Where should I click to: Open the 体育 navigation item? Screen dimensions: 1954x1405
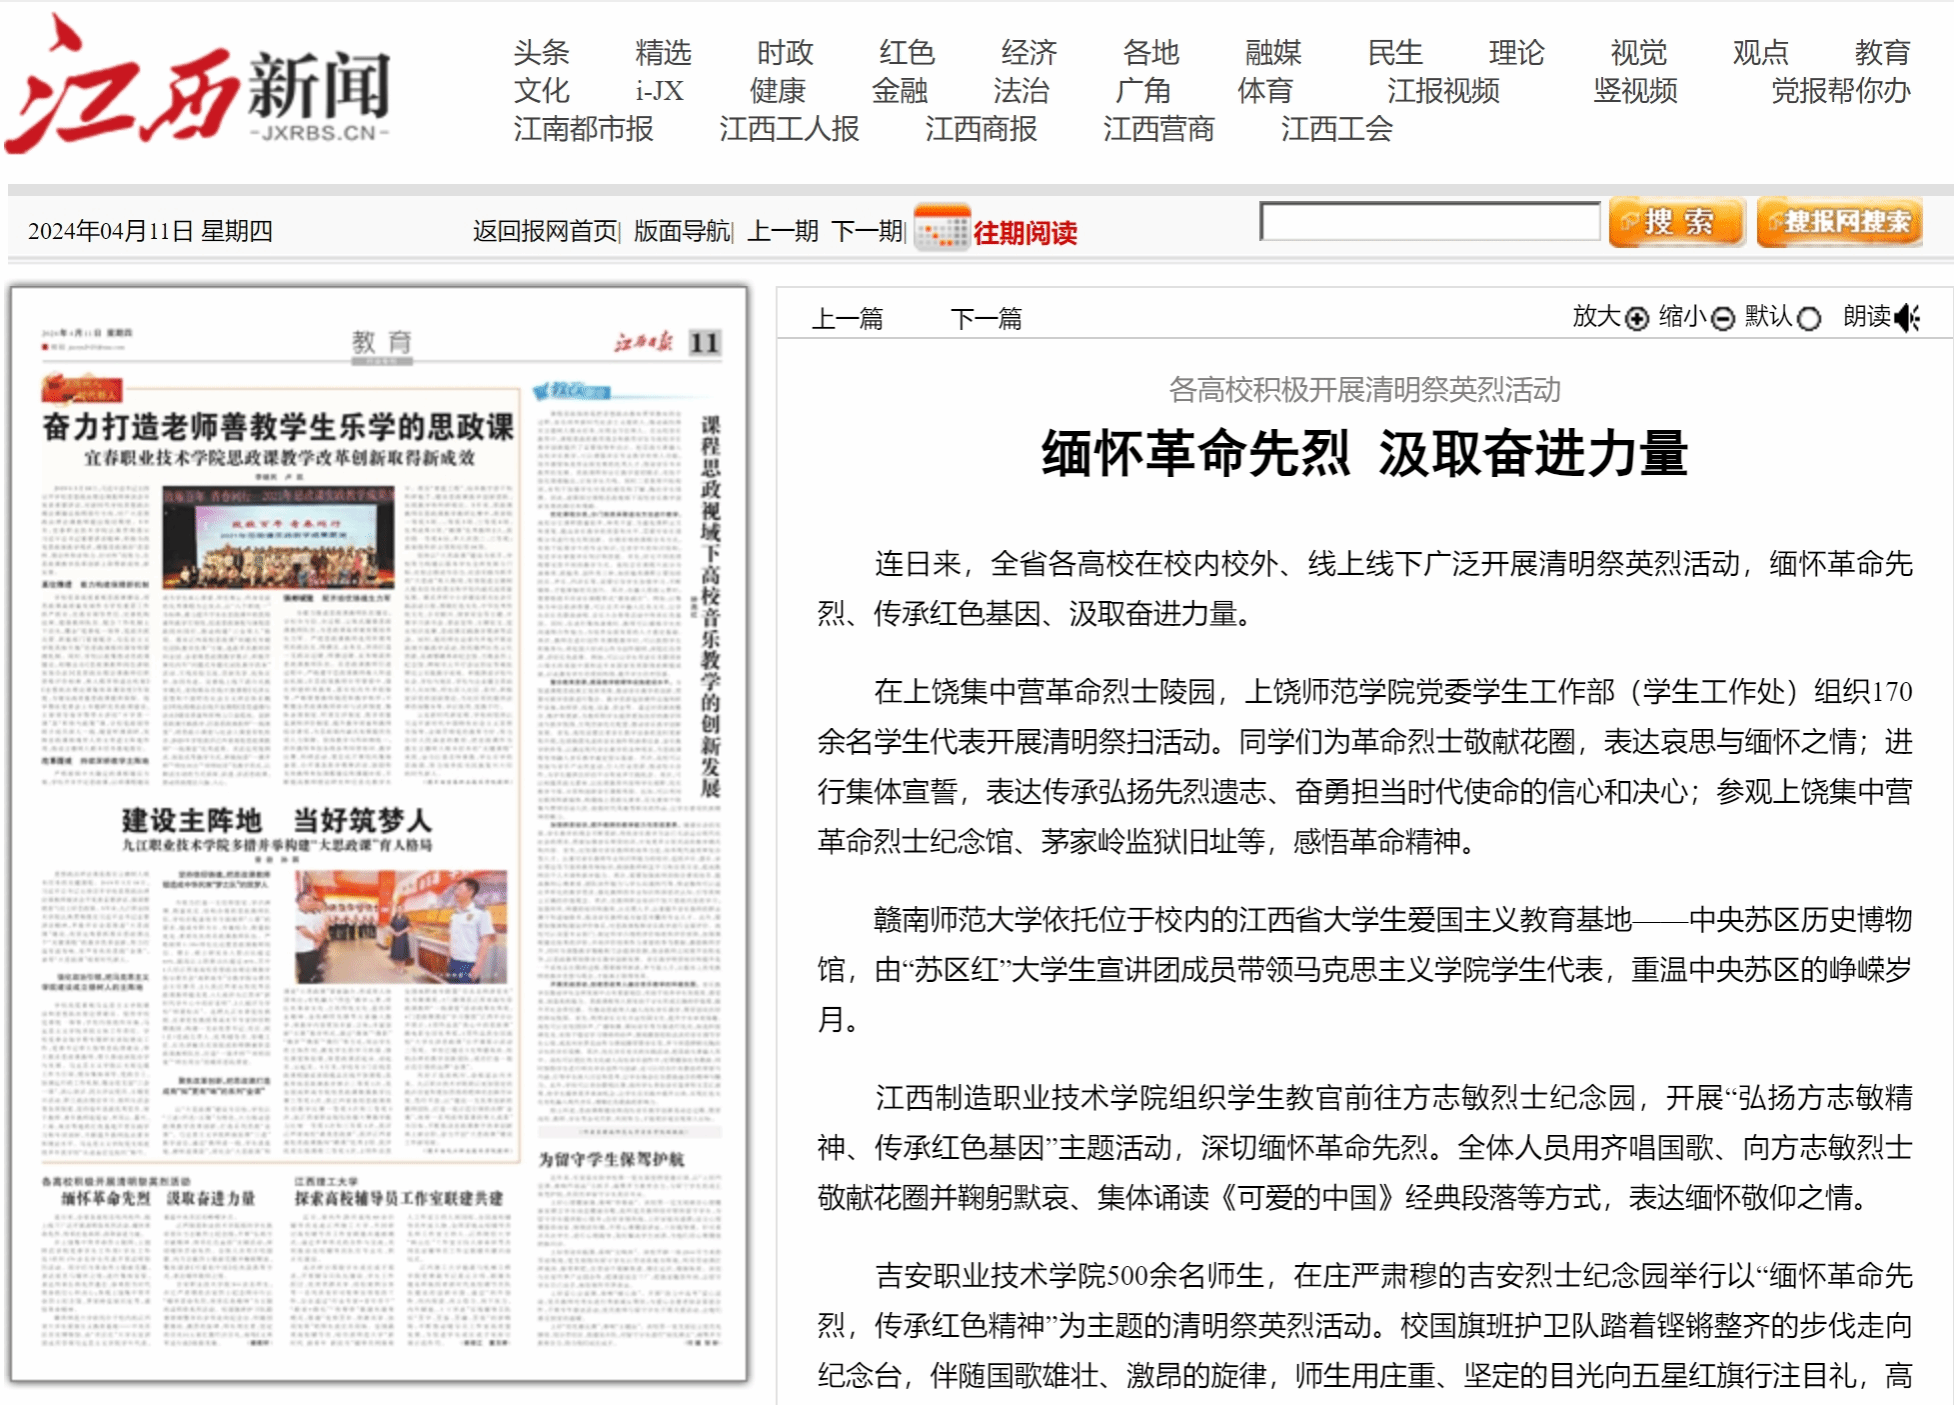click(1266, 90)
